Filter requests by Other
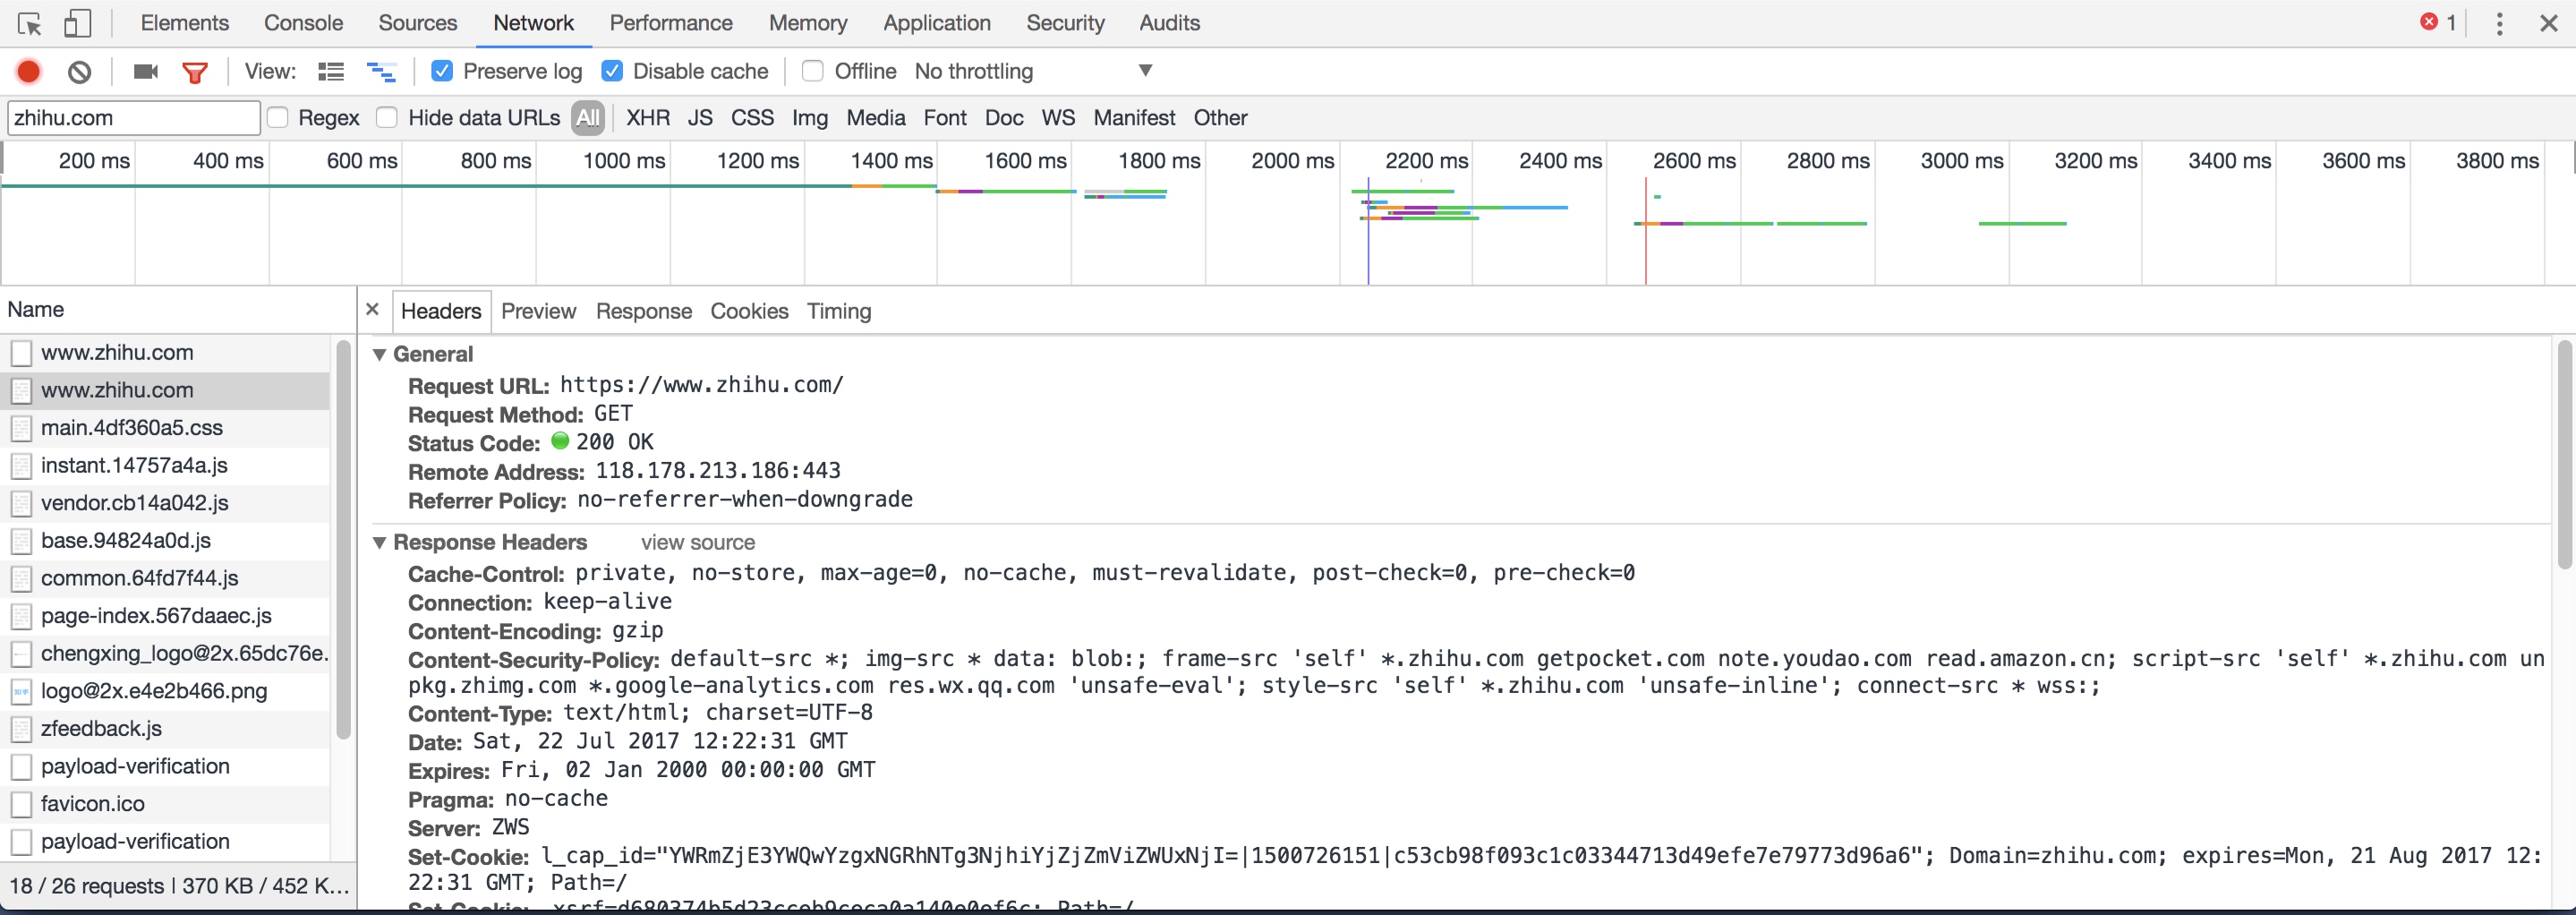 (x=1220, y=118)
